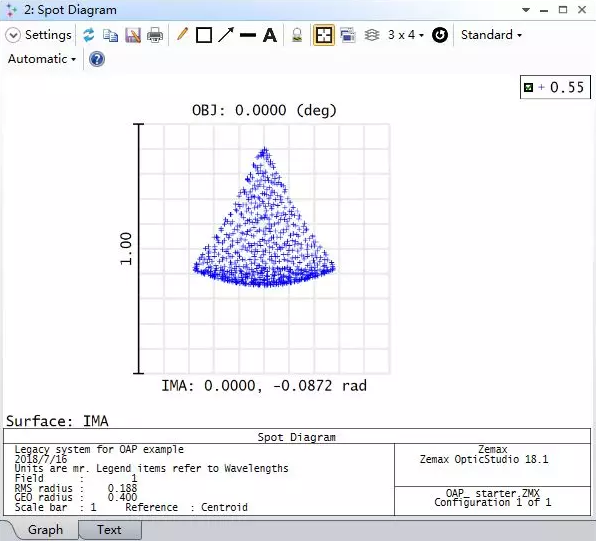
Task: Open the Standard dropdown menu
Action: (x=491, y=35)
